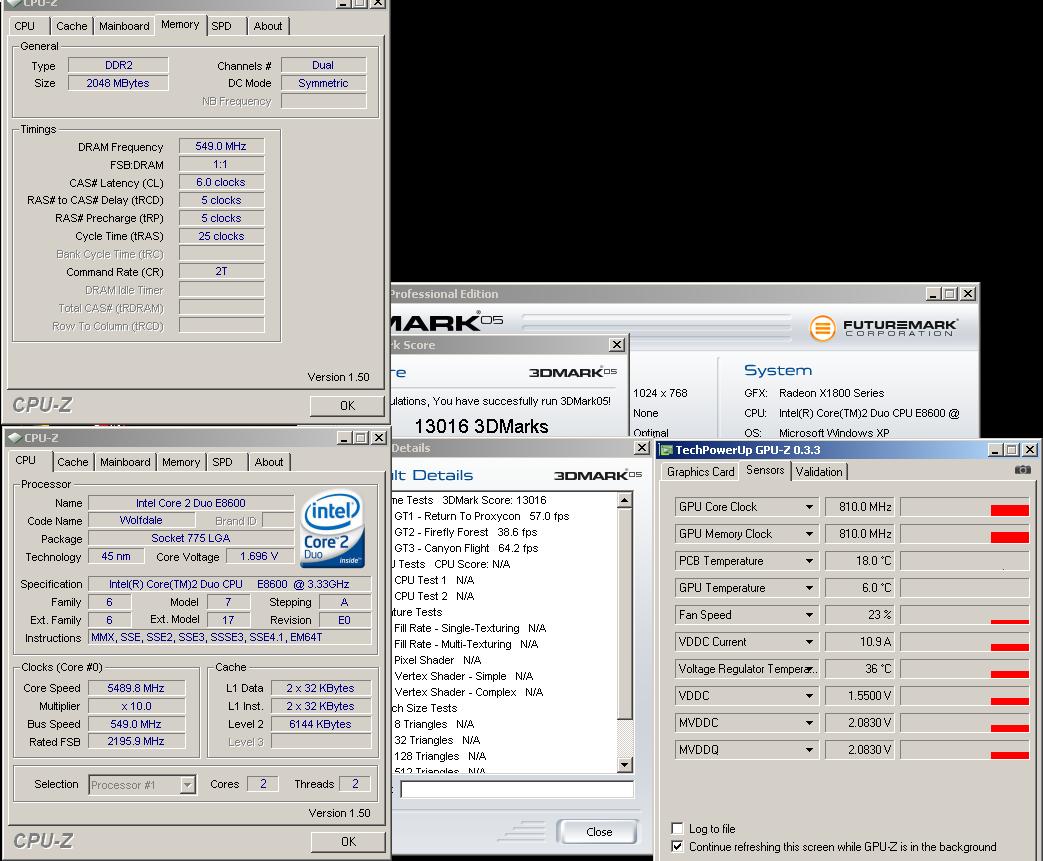Image resolution: width=1043 pixels, height=861 pixels.
Task: Click the Multiplier x 10.0 value
Action: point(136,706)
